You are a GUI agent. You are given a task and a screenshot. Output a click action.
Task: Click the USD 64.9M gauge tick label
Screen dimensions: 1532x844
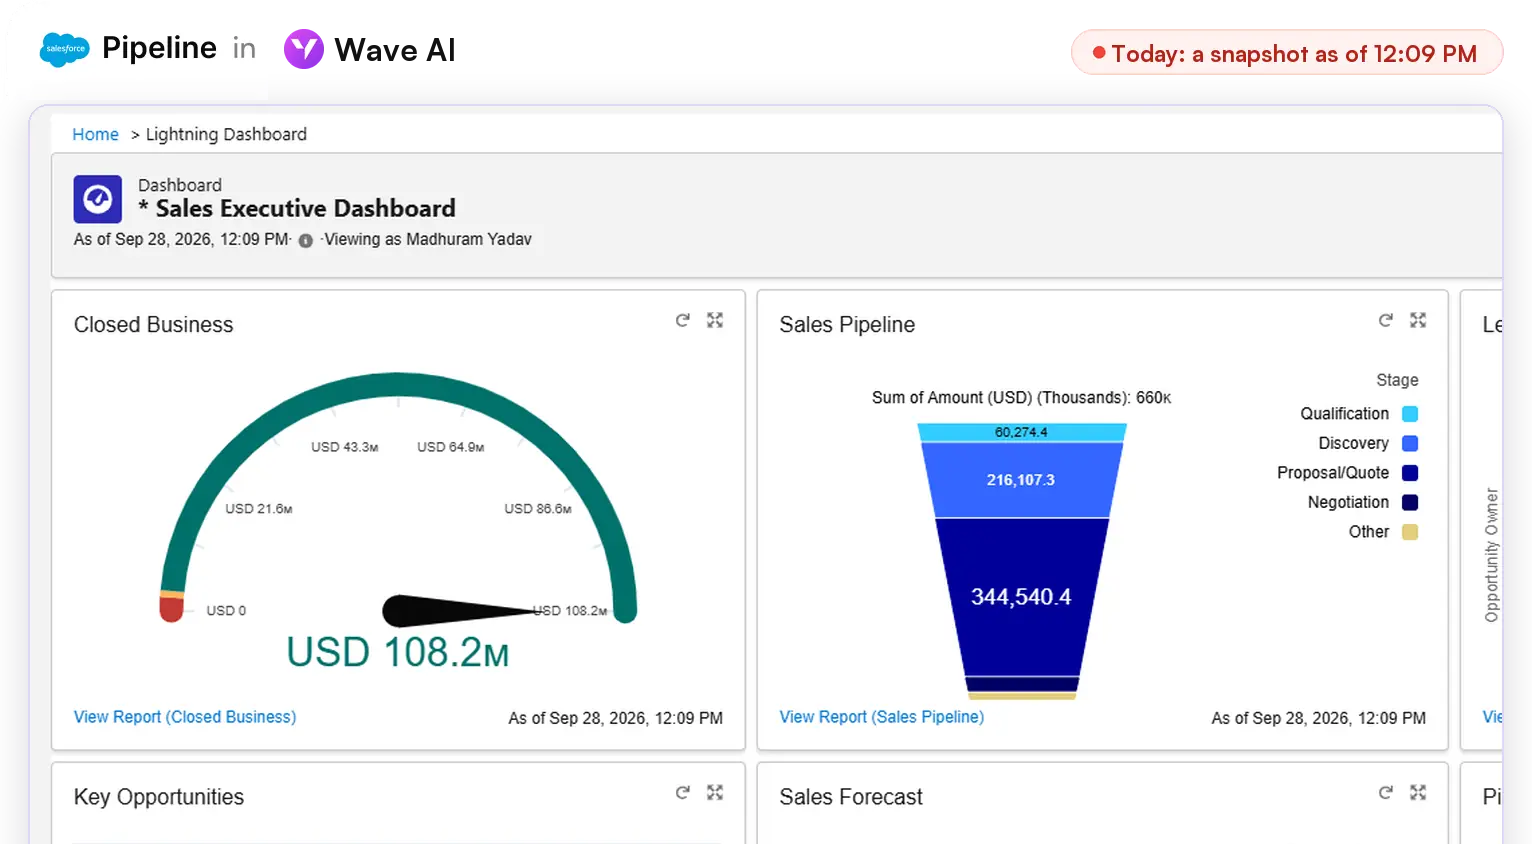[451, 447]
